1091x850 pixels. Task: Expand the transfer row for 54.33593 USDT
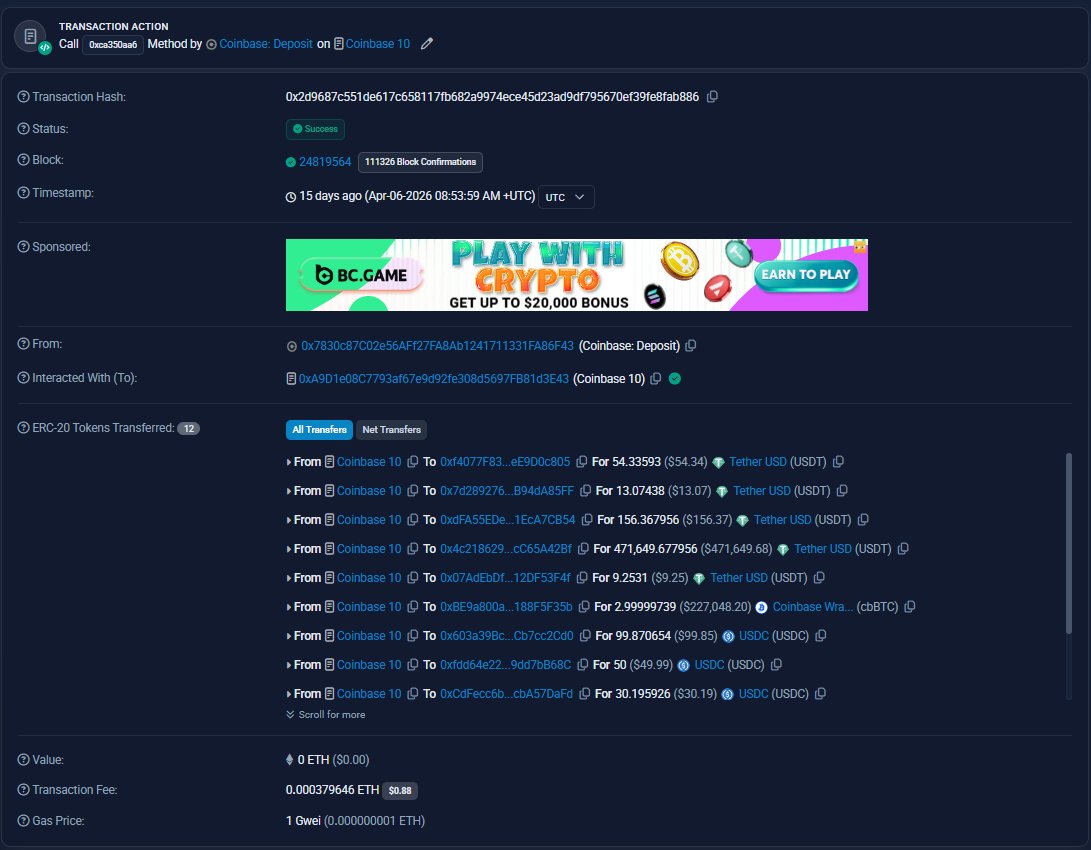click(289, 462)
